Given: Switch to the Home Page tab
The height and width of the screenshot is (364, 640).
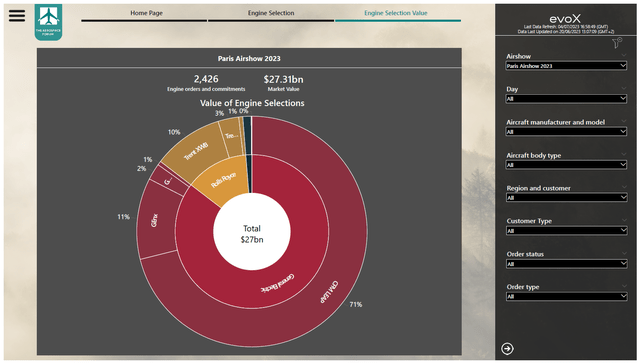Looking at the screenshot, I should coord(146,13).
